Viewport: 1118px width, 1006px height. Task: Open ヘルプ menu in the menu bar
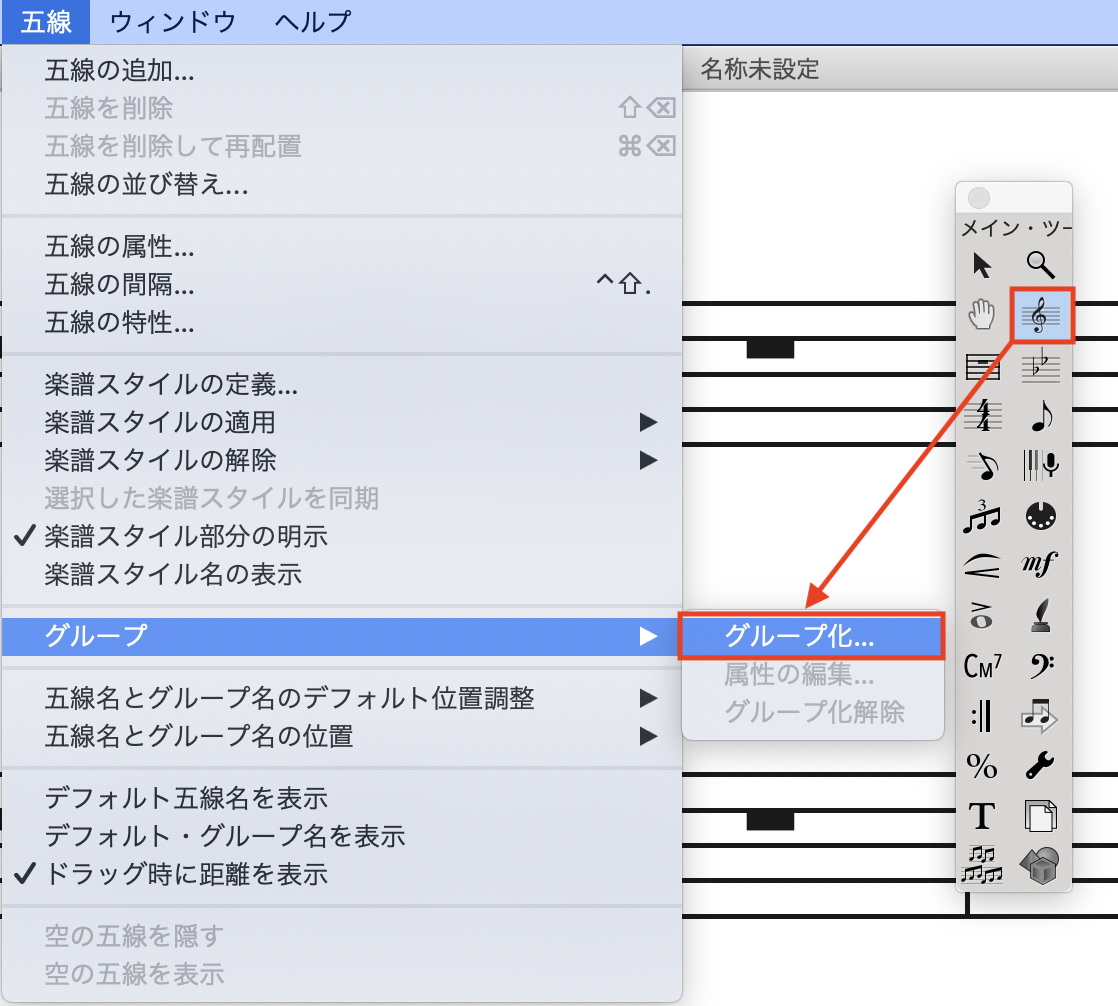(x=313, y=21)
